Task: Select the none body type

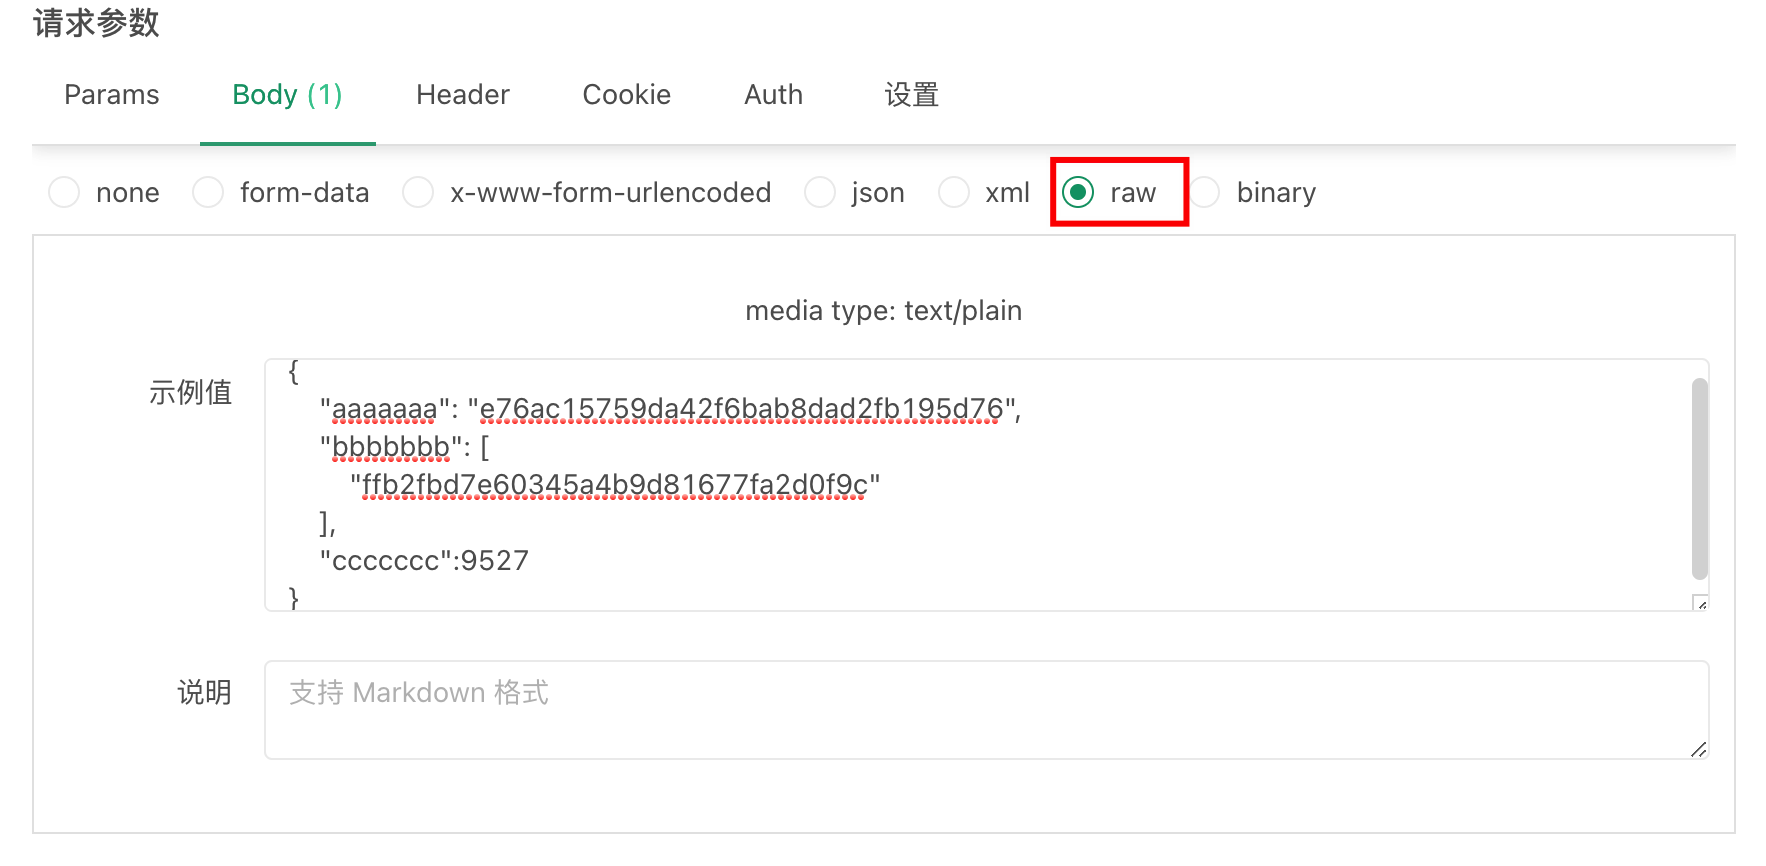Action: point(64,192)
